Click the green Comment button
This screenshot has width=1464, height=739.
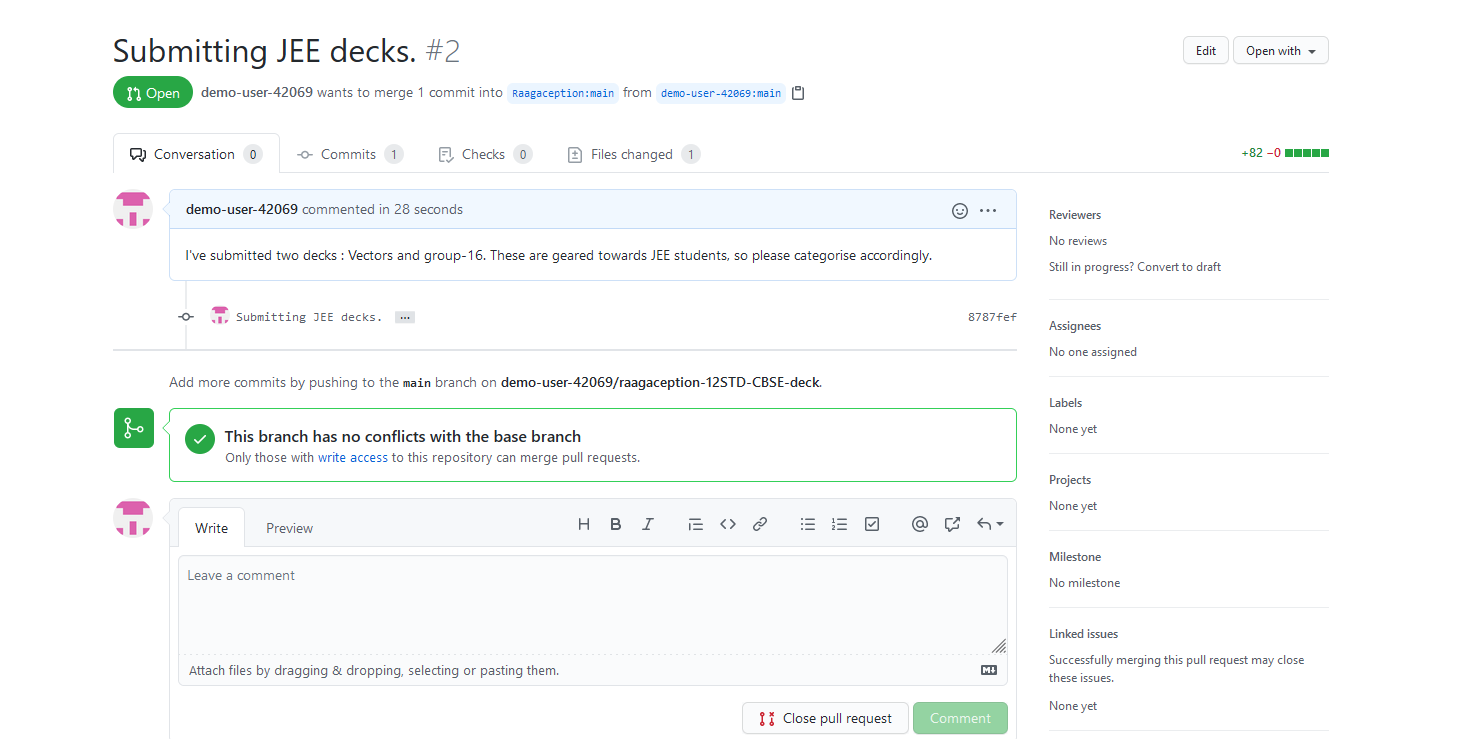pos(960,718)
